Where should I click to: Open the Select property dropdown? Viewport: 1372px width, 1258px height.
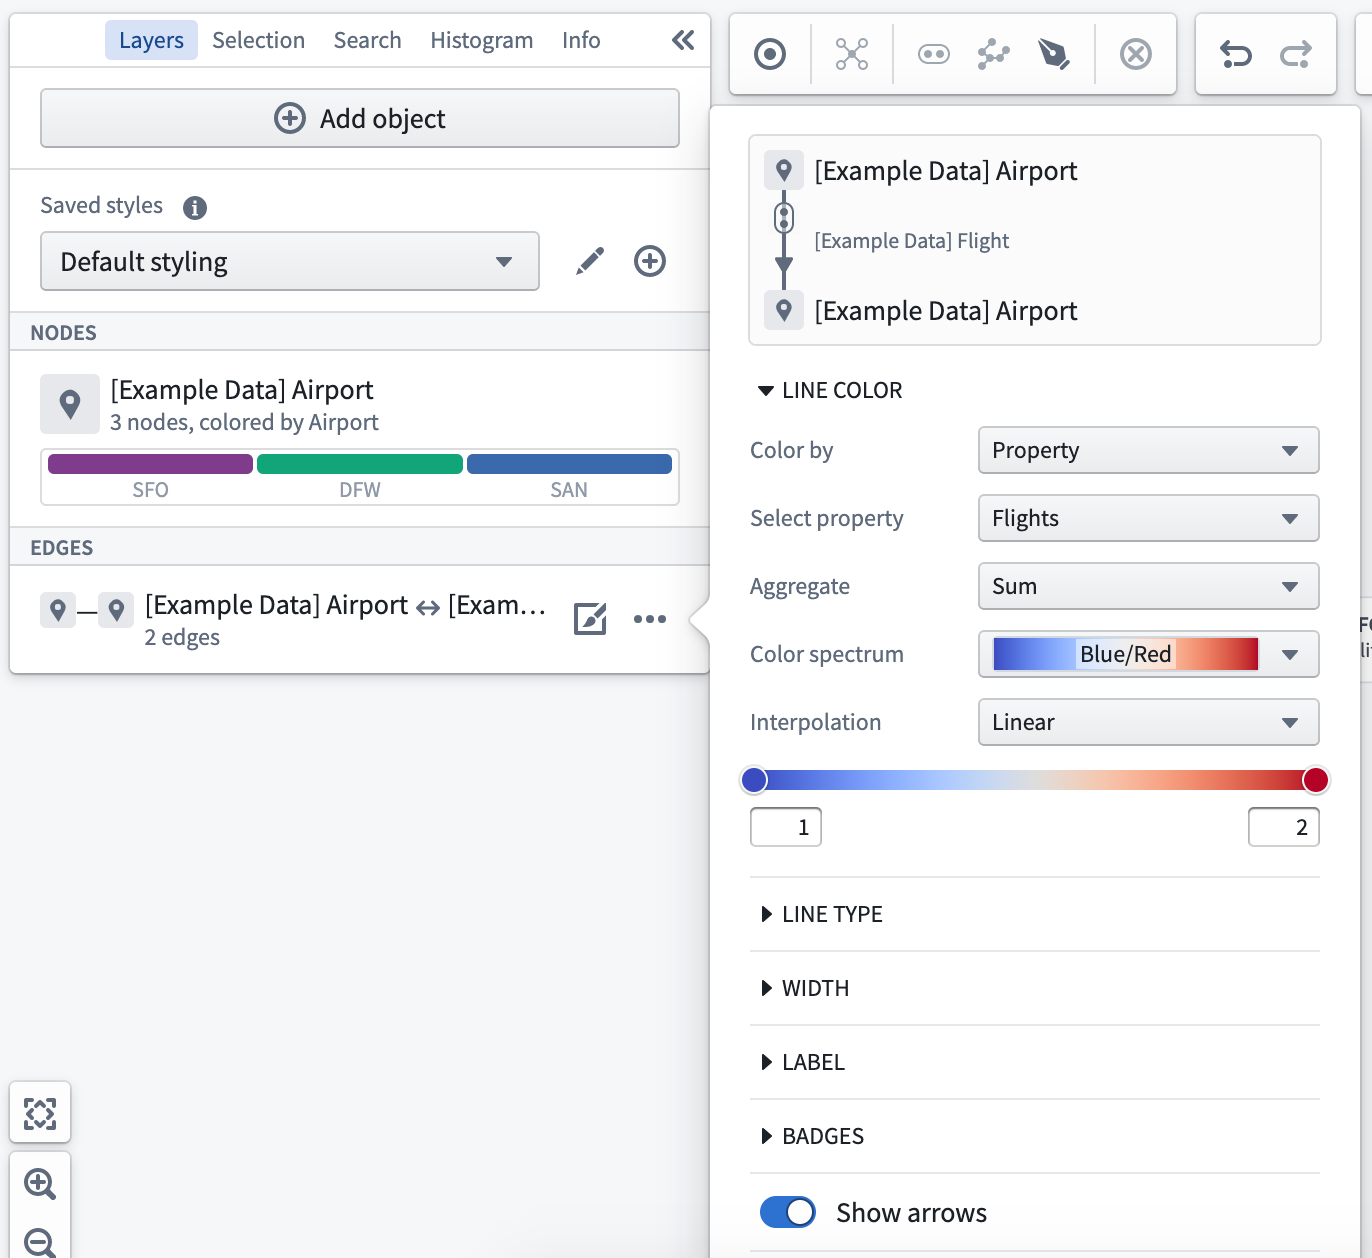click(x=1148, y=518)
